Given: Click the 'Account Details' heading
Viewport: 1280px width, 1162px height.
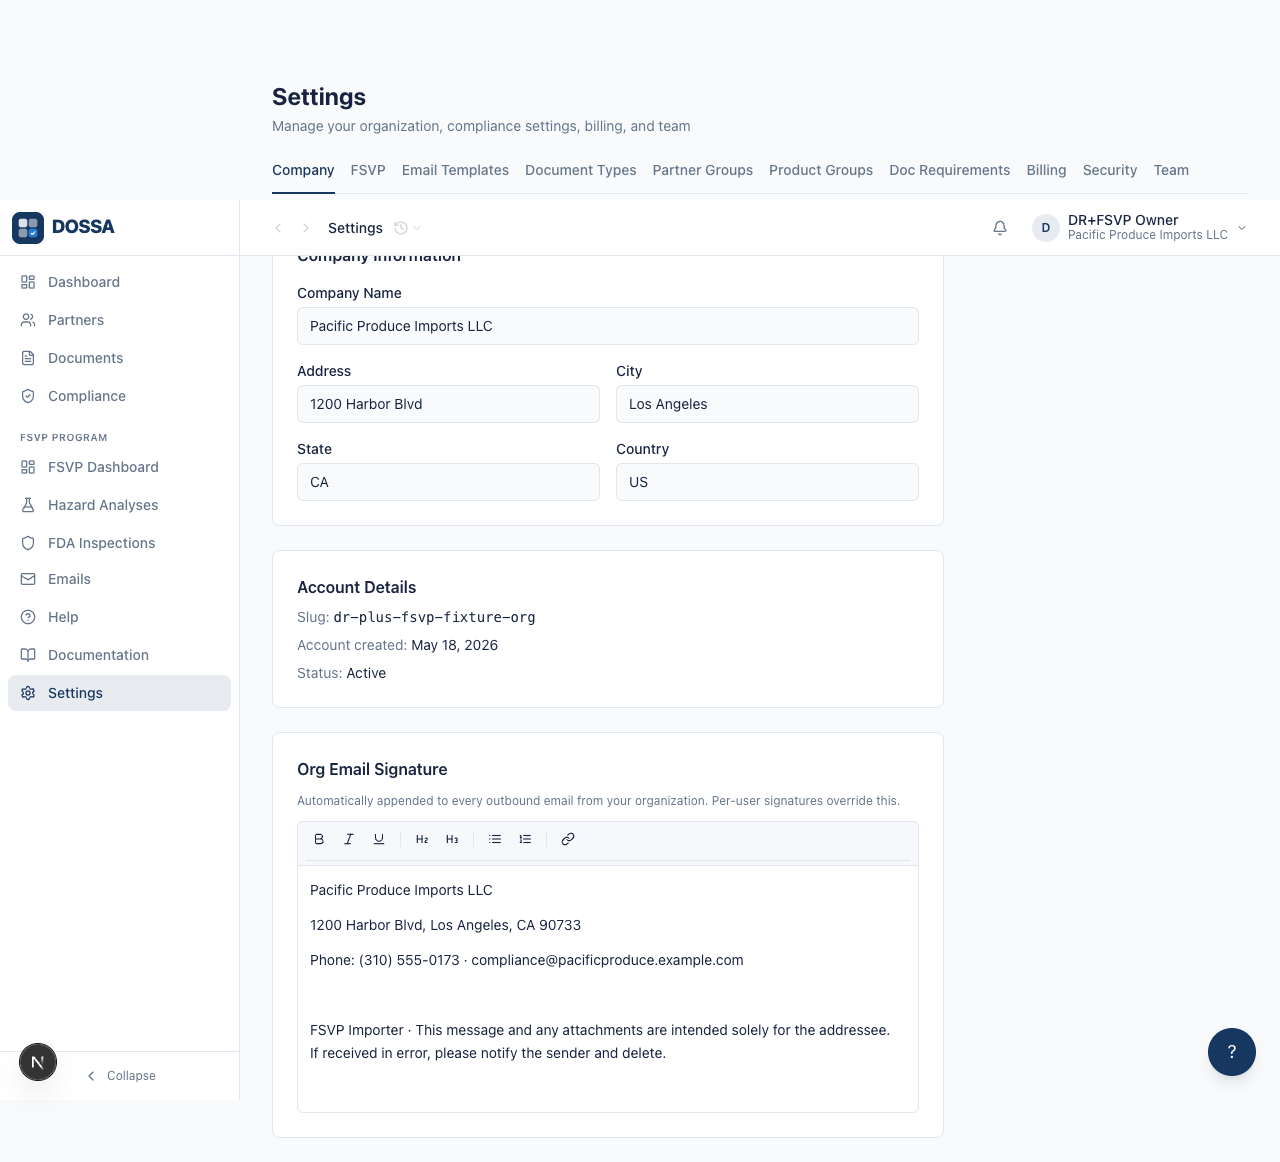Looking at the screenshot, I should pos(356,587).
